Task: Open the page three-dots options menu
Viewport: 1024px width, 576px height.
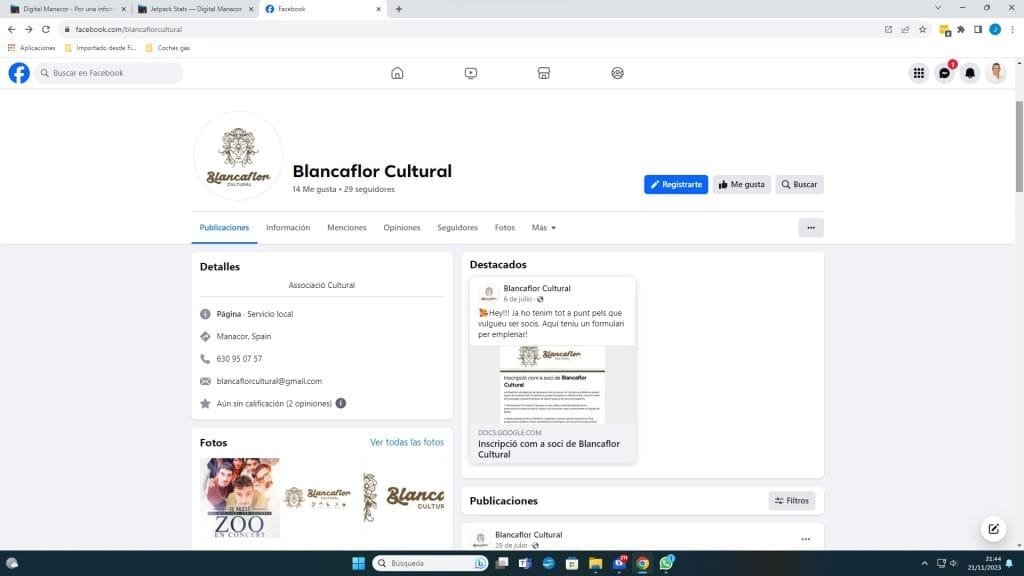Action: [810, 228]
